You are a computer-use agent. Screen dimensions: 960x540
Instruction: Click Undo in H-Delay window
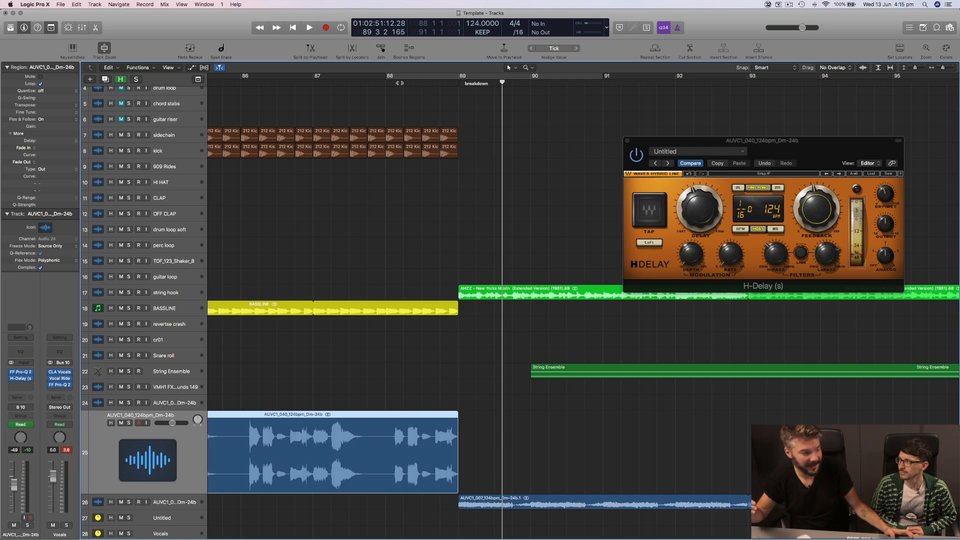click(765, 163)
